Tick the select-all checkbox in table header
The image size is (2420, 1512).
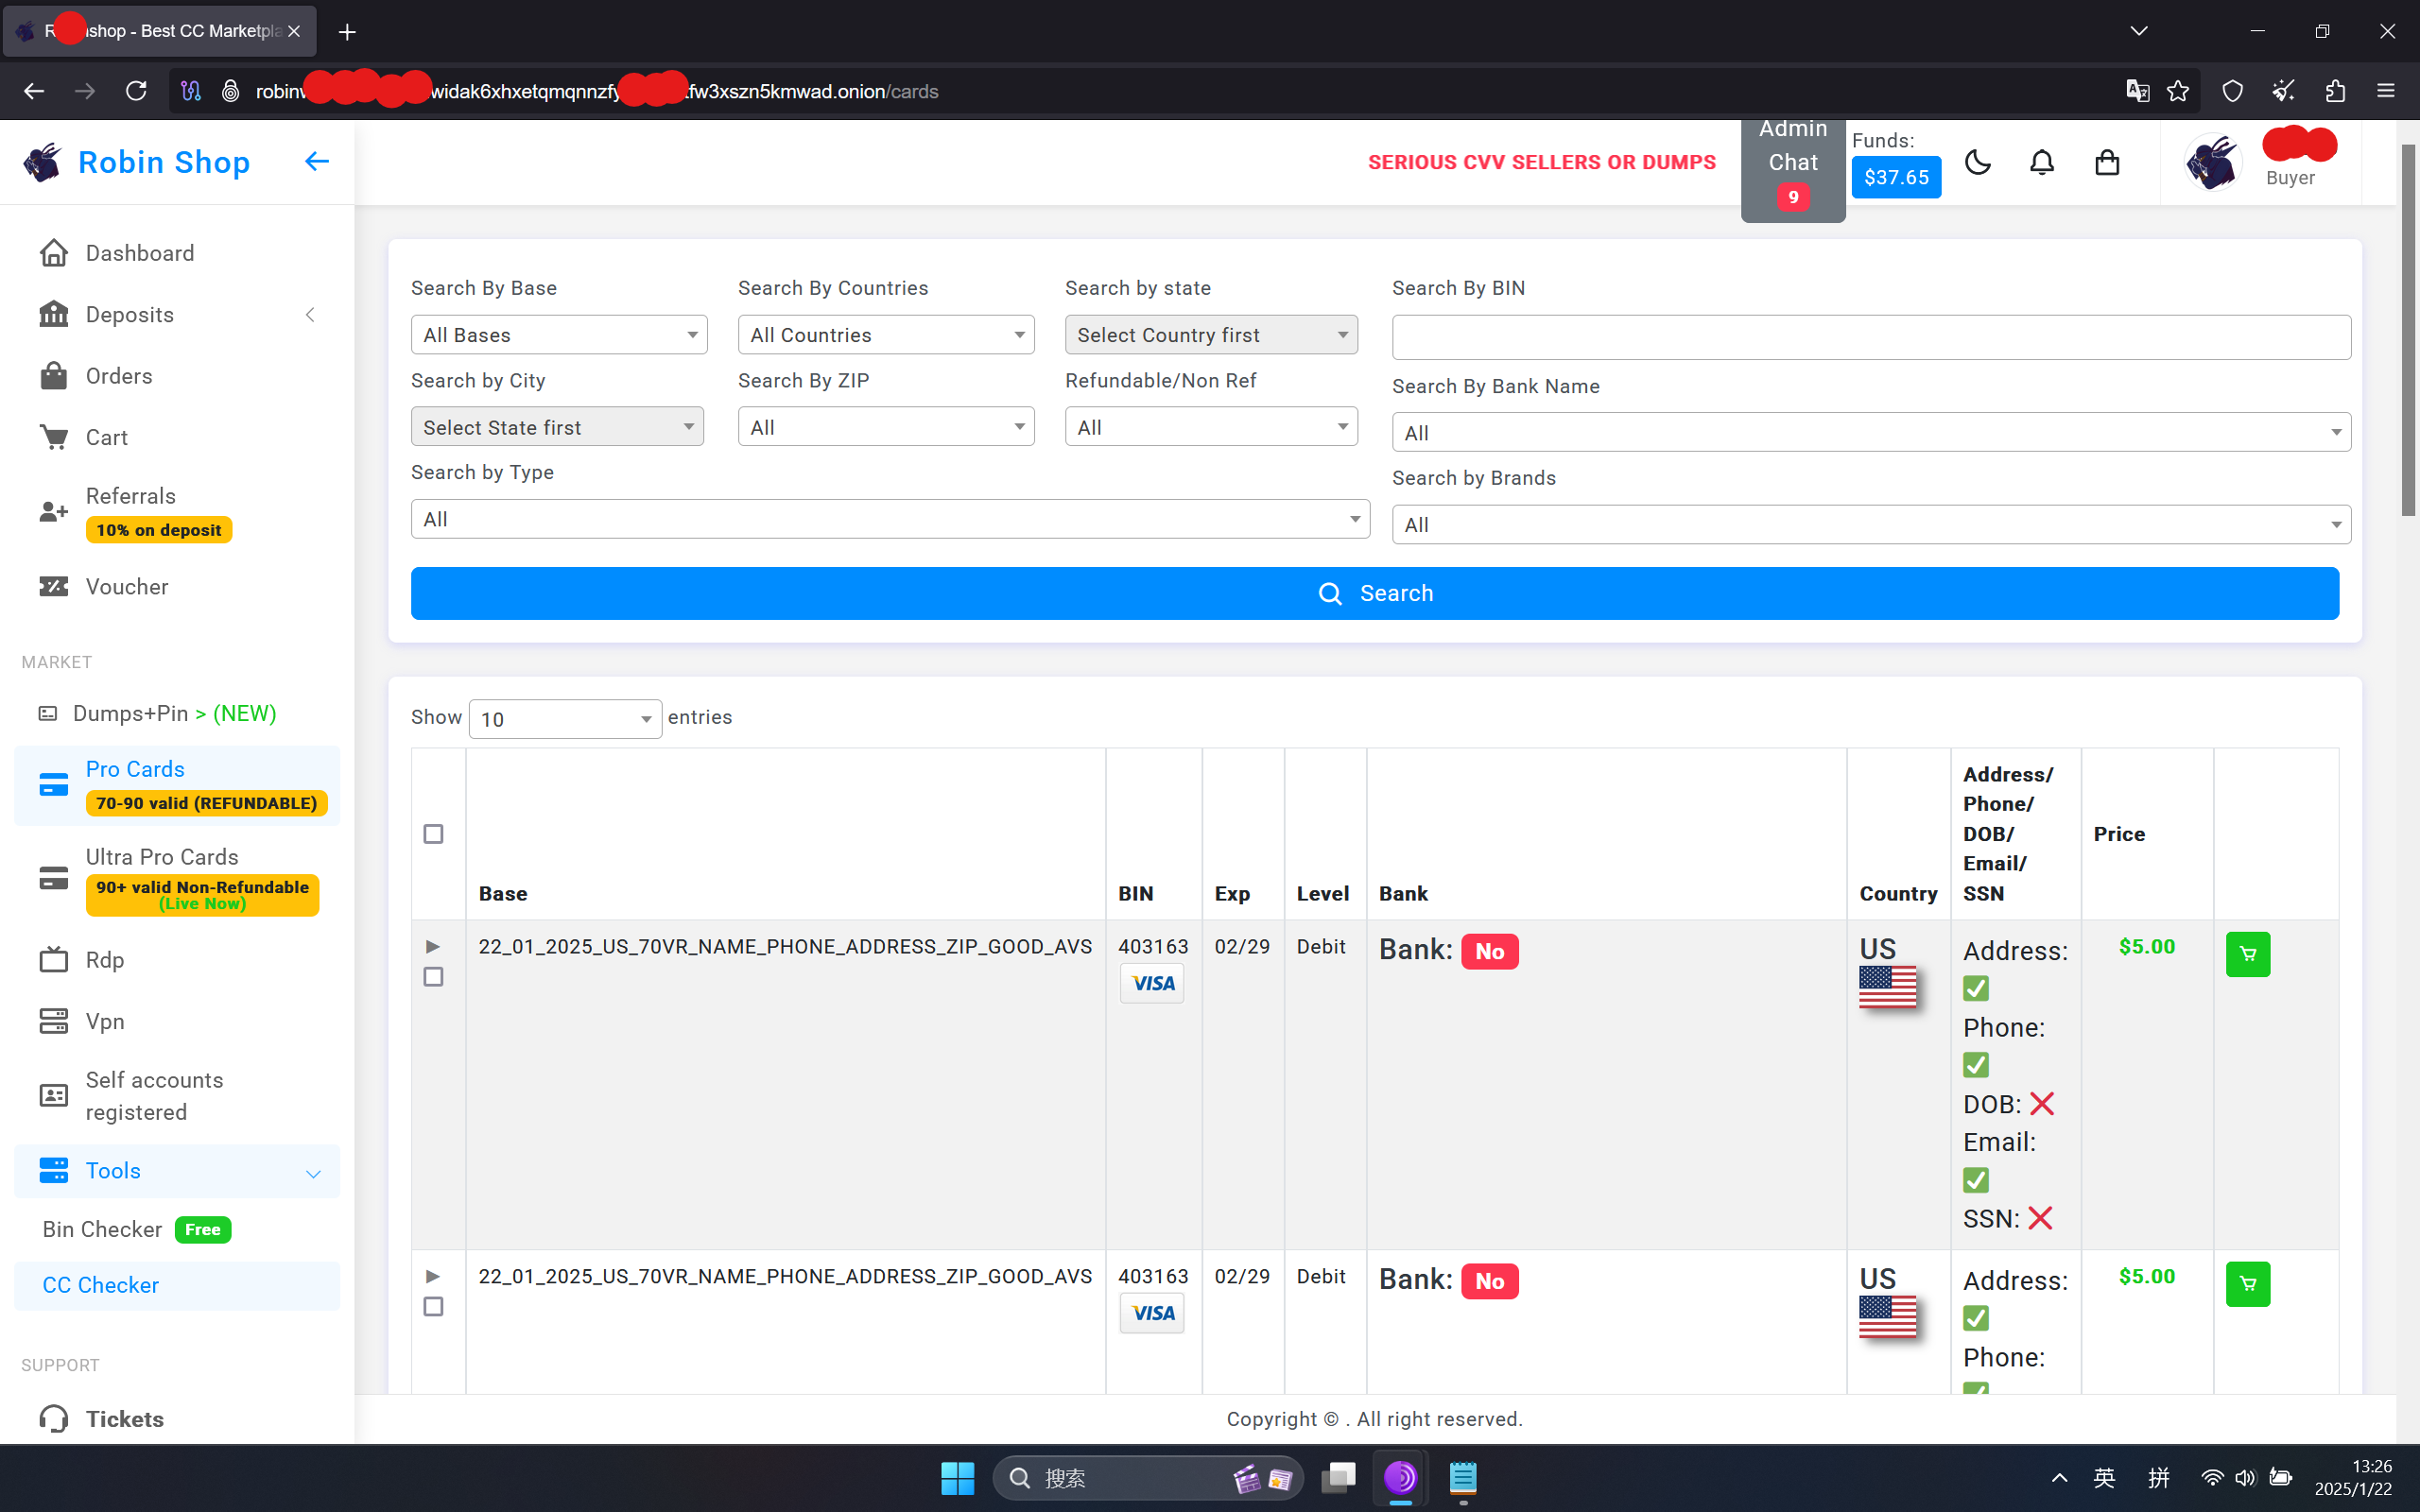(x=433, y=834)
